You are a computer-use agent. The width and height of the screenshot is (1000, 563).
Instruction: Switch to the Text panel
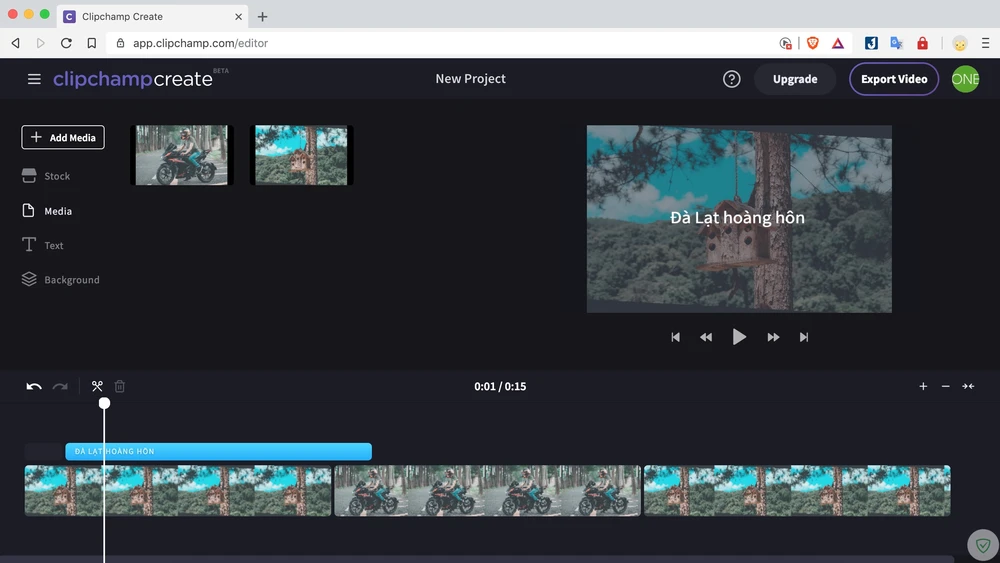(54, 245)
